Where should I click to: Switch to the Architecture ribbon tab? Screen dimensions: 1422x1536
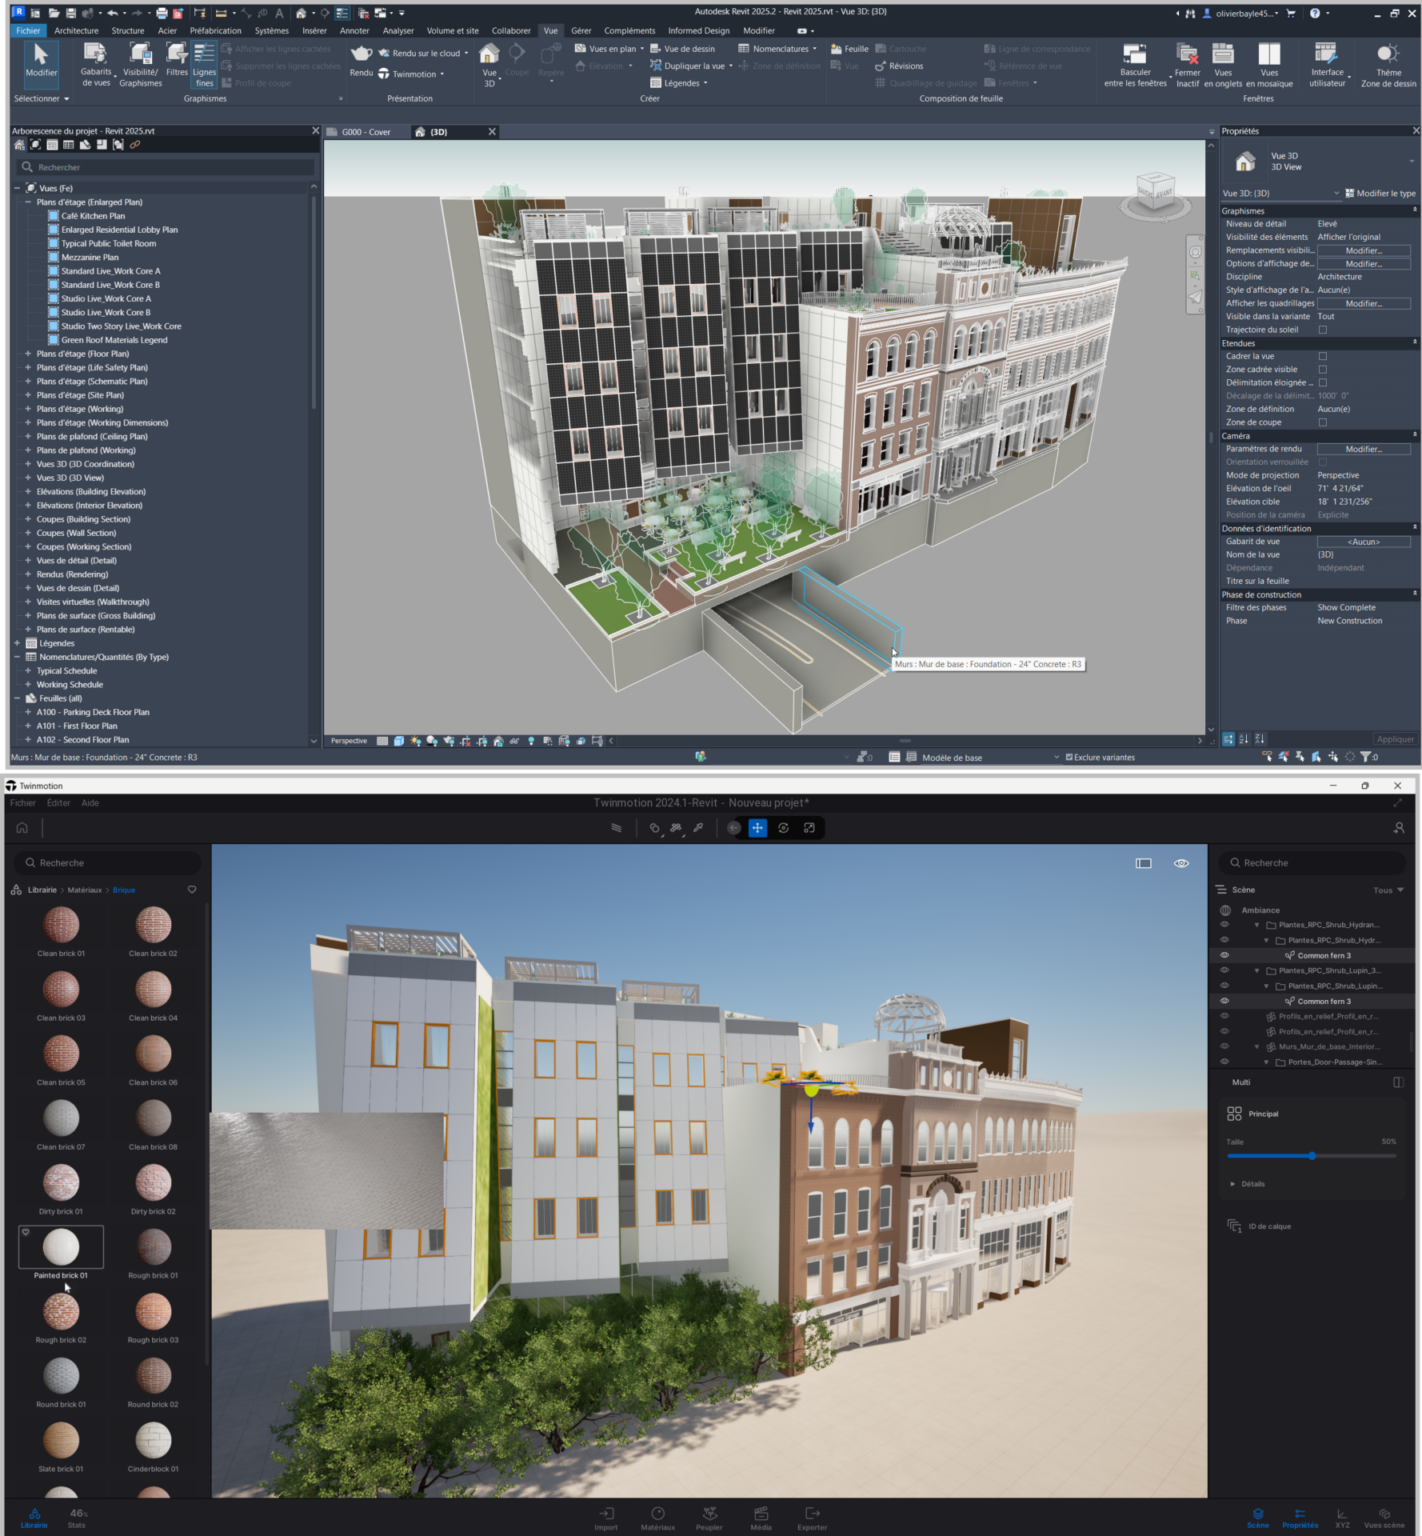(x=75, y=31)
